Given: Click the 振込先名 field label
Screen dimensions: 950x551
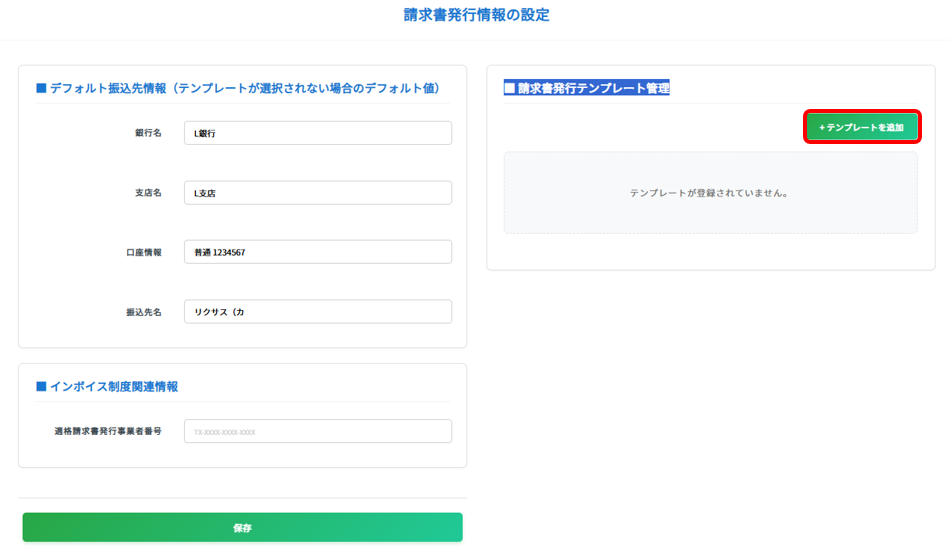Looking at the screenshot, I should tap(143, 312).
